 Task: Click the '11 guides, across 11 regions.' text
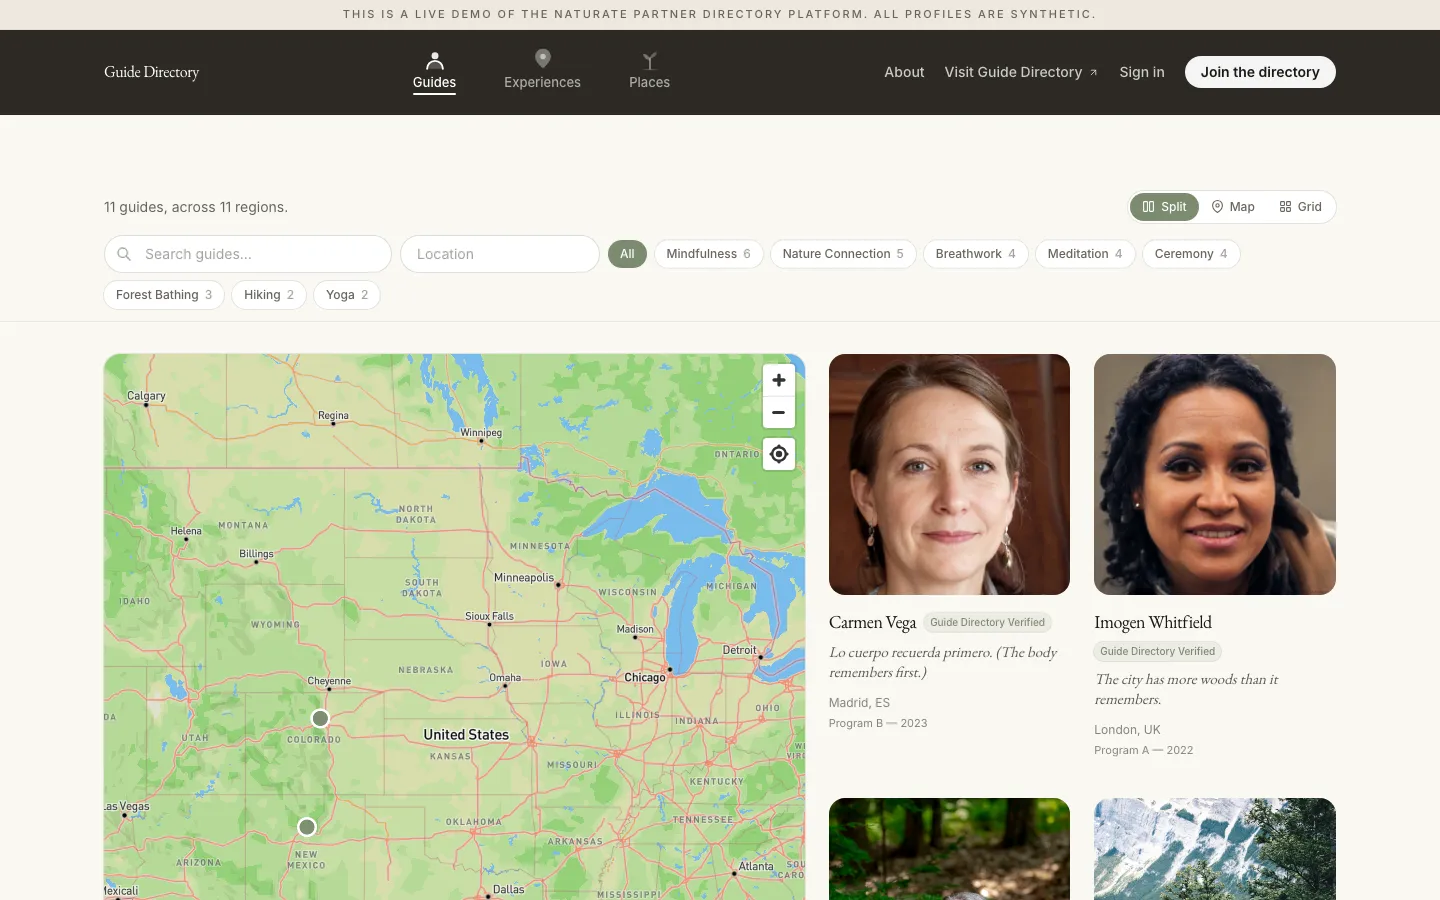tap(196, 207)
